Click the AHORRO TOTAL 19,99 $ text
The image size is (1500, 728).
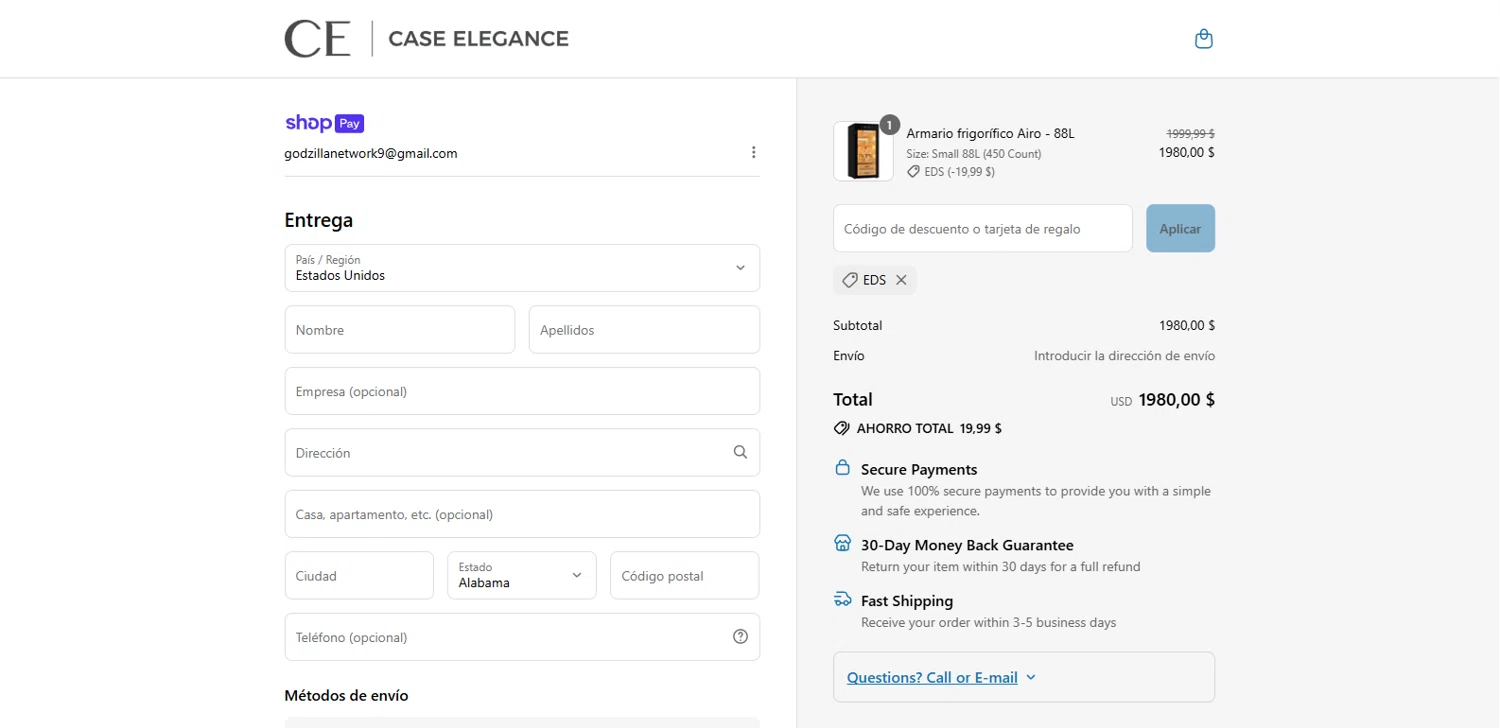(929, 428)
